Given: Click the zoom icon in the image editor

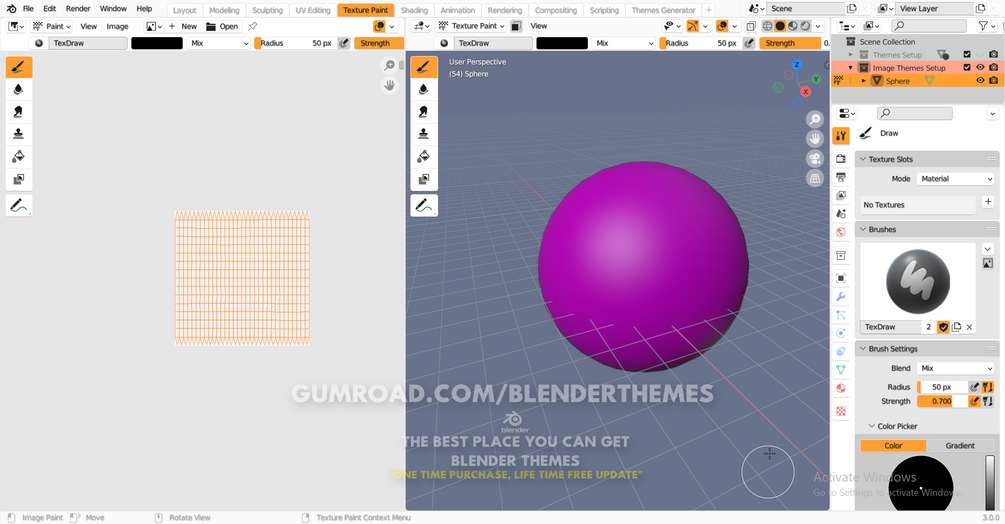Looking at the screenshot, I should [389, 65].
